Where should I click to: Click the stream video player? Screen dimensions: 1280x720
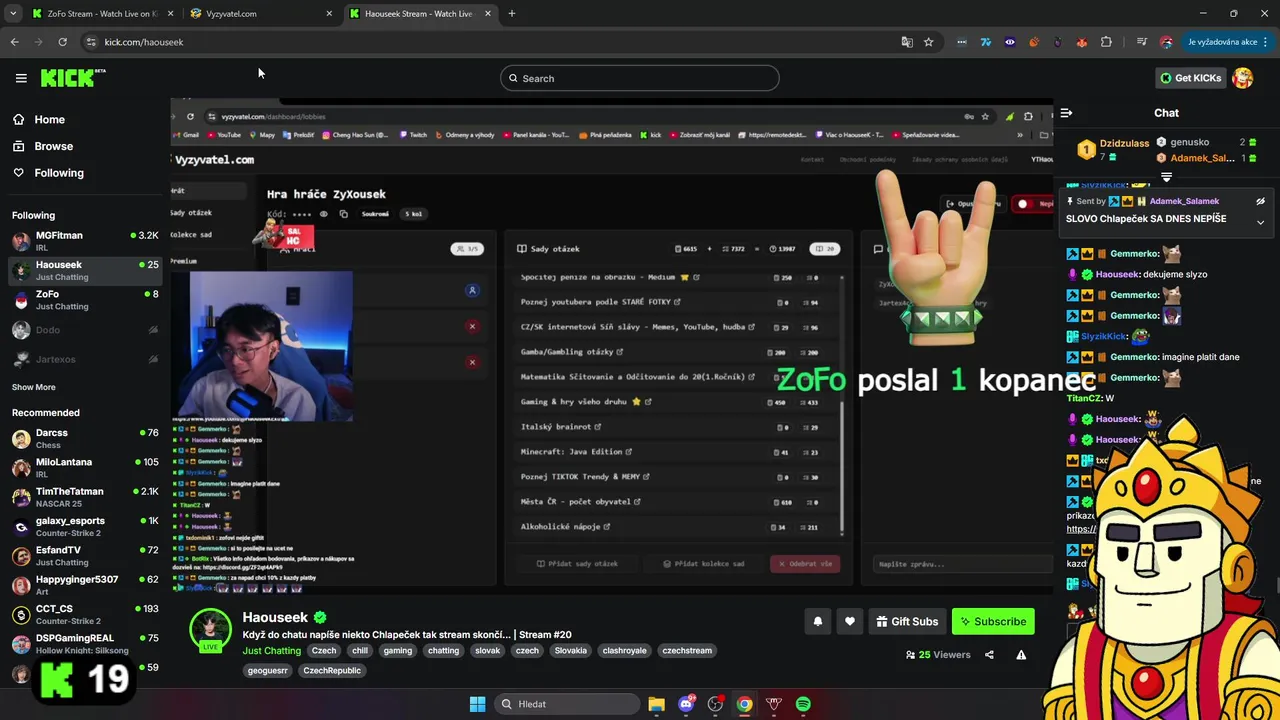612,347
